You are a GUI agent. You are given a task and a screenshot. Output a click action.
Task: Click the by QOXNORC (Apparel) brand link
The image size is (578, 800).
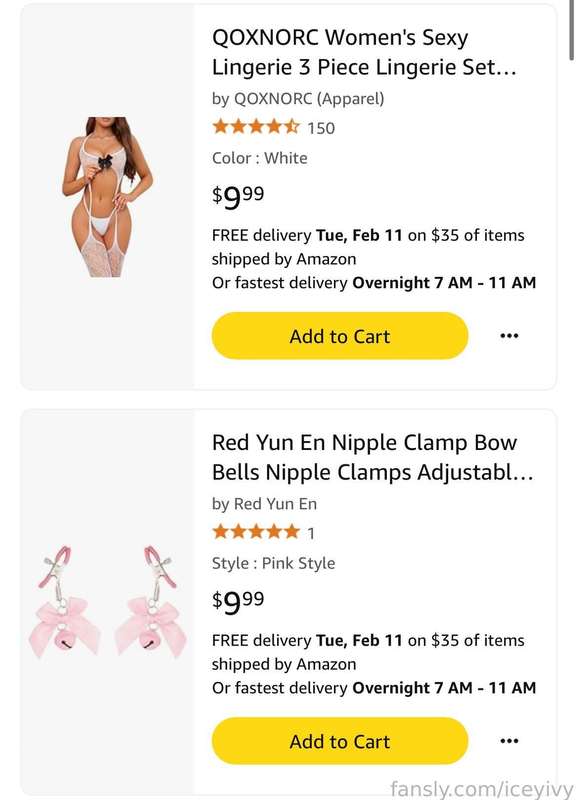tap(298, 98)
